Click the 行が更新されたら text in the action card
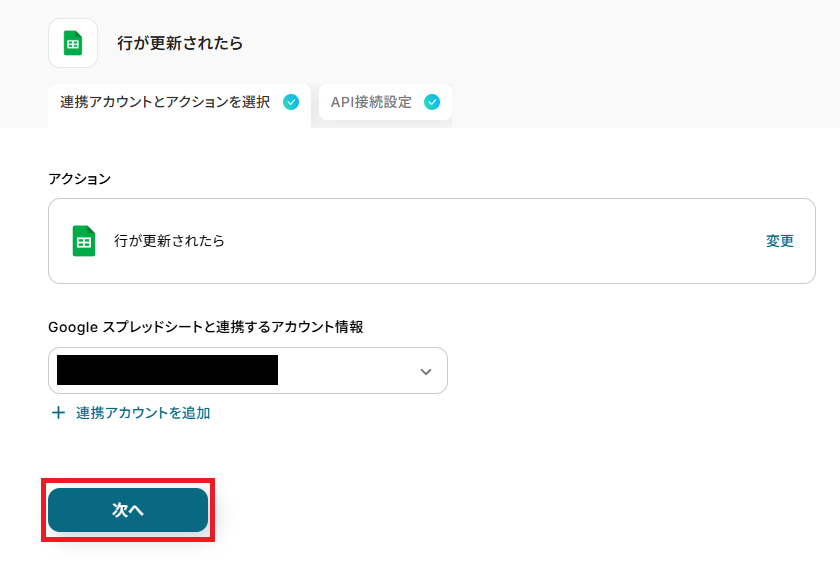Screen dimensions: 840x575 [169, 241]
